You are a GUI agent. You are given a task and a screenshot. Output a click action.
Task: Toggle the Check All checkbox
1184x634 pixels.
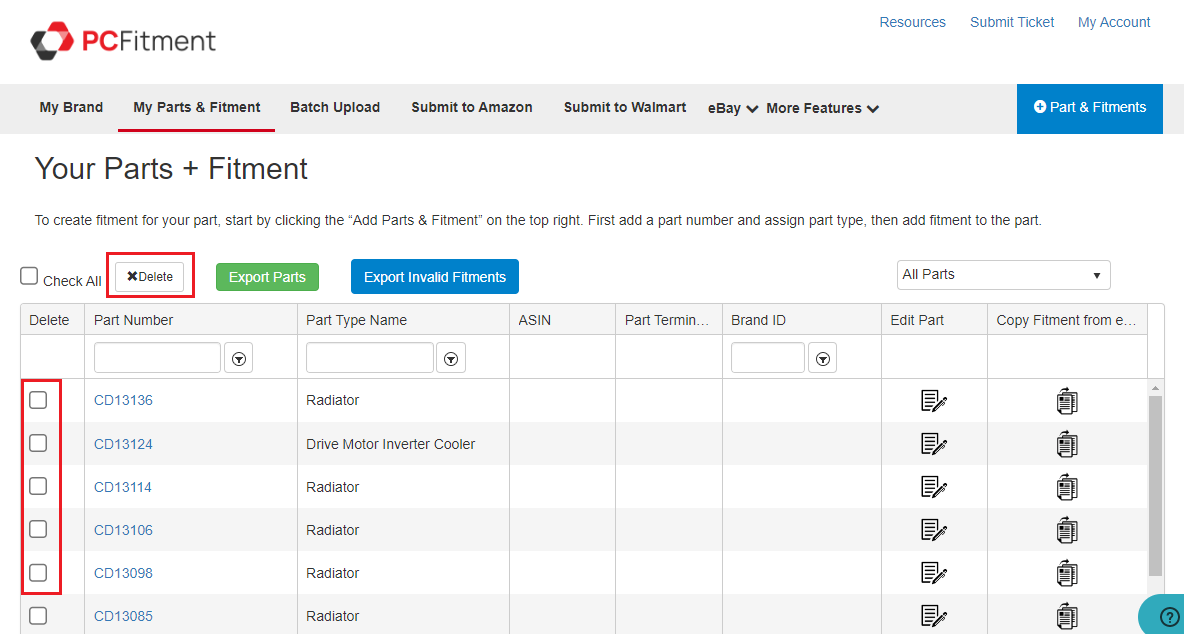point(30,277)
